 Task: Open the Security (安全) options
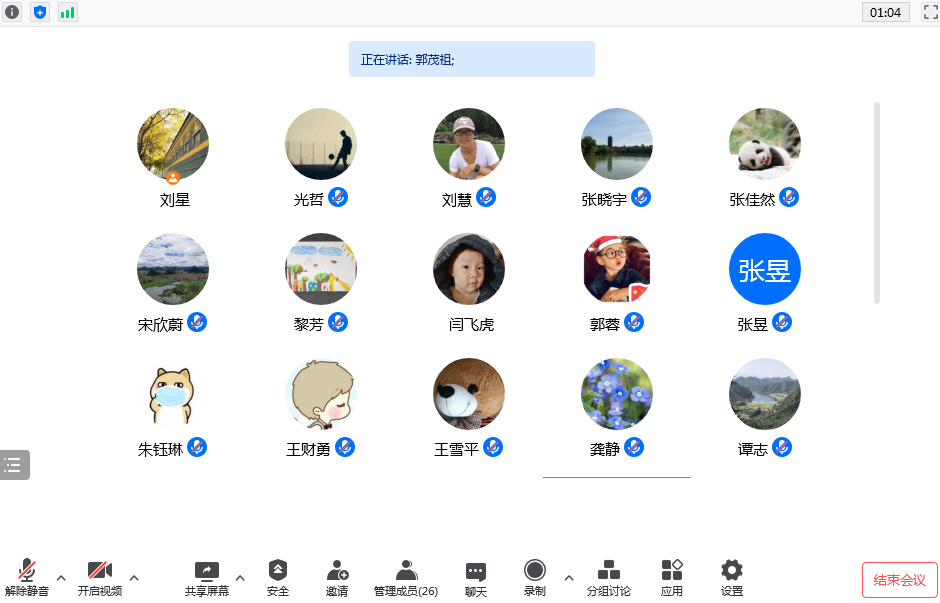(x=278, y=578)
